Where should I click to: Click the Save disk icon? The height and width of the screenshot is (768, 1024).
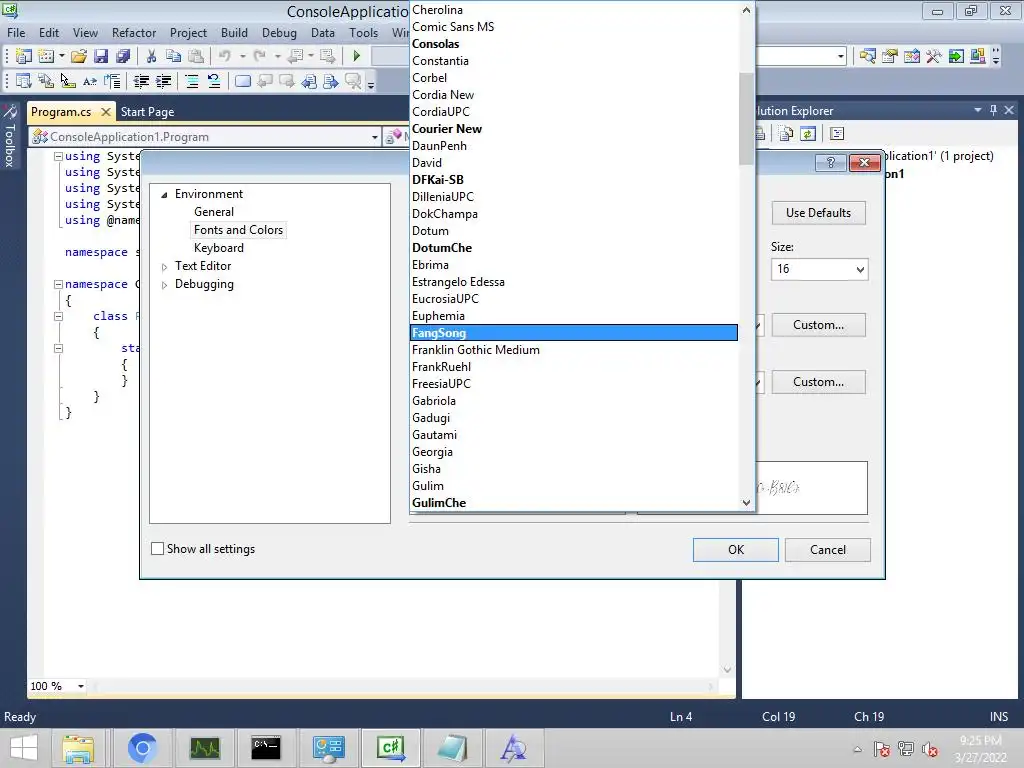101,56
